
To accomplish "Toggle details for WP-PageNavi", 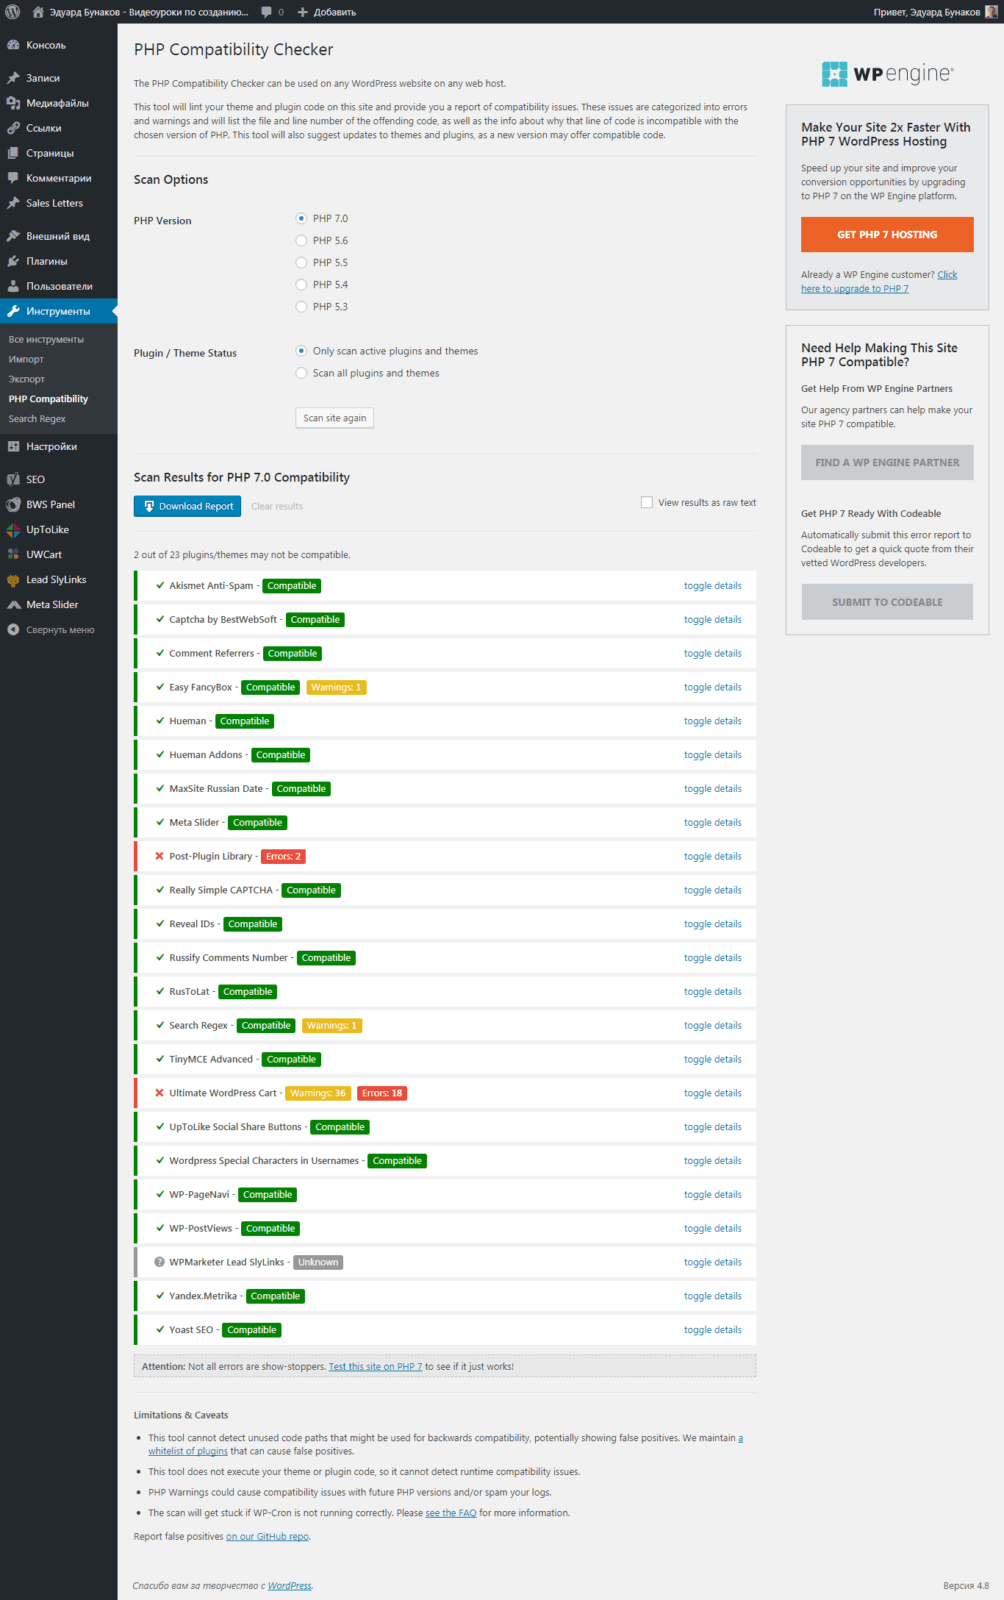I will (x=712, y=1194).
